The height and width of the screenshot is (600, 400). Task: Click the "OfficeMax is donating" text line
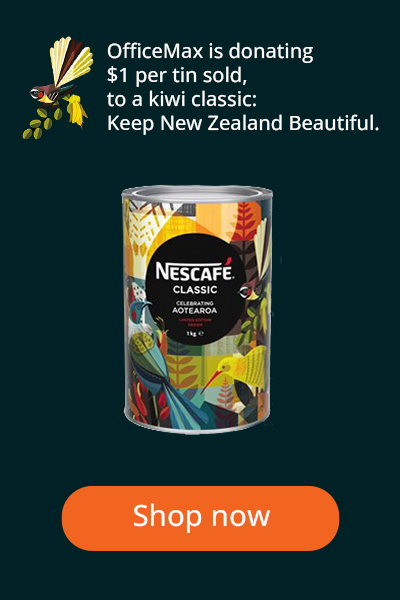click(210, 51)
